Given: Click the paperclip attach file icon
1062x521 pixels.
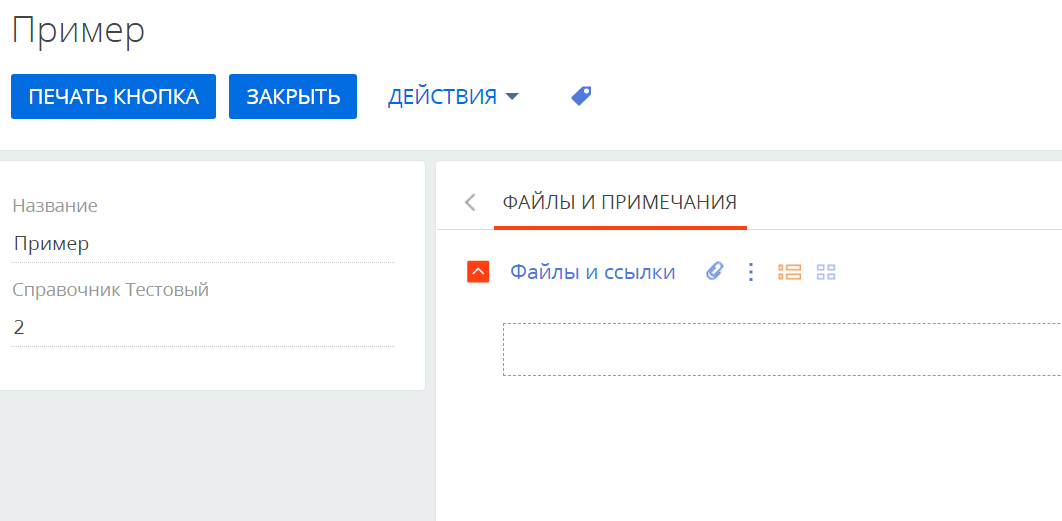Looking at the screenshot, I should 715,272.
